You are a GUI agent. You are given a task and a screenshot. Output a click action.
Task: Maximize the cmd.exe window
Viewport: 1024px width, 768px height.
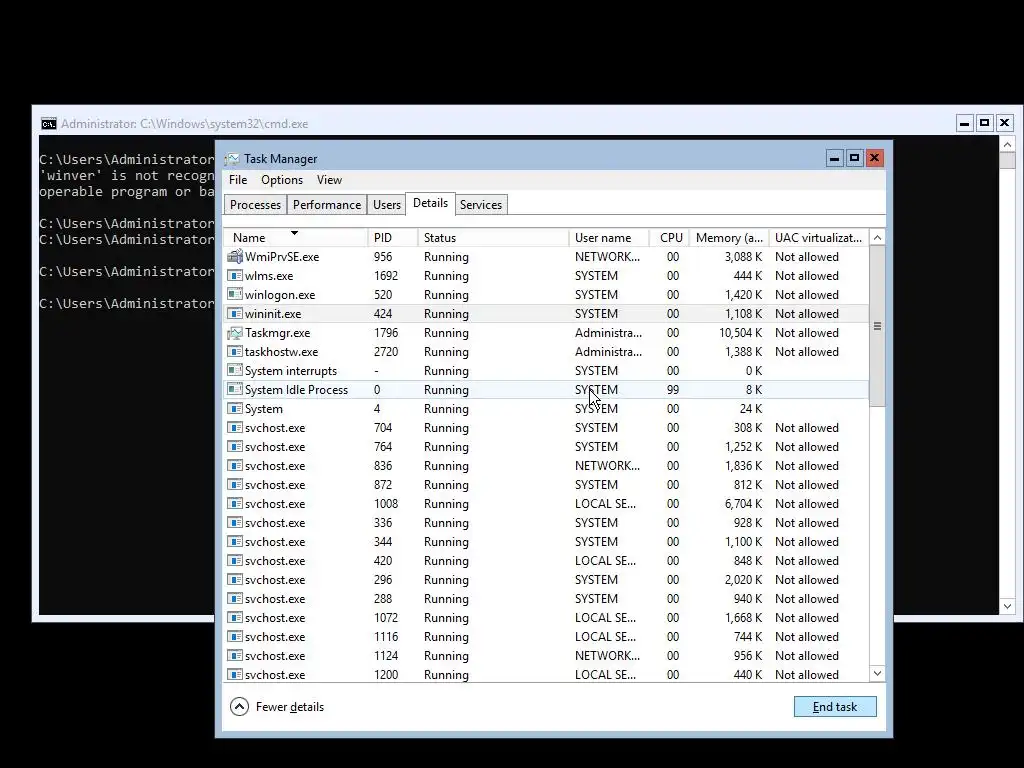pos(985,123)
